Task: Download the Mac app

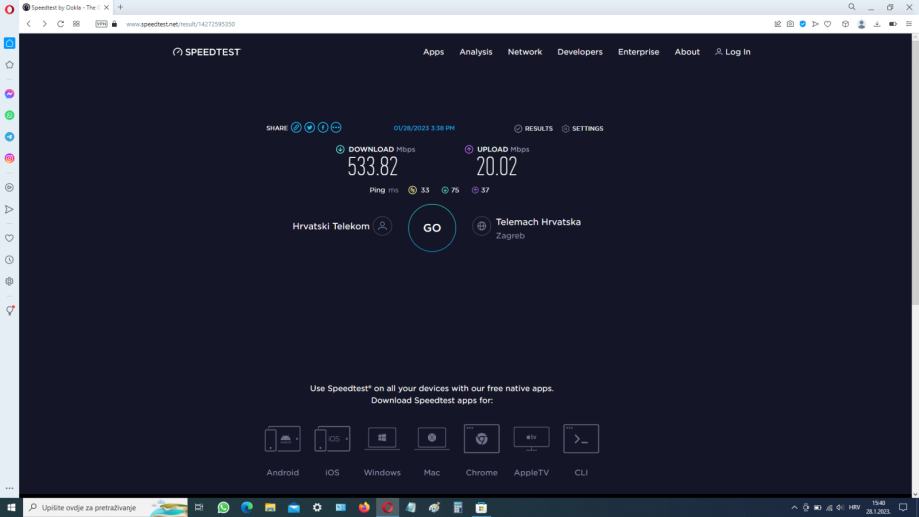Action: (x=432, y=450)
